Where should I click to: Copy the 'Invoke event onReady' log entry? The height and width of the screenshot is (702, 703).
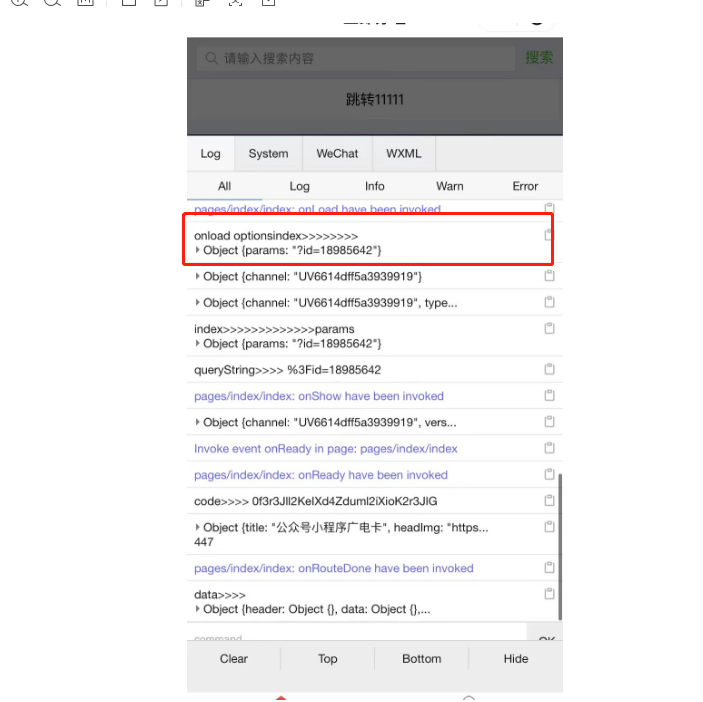point(549,447)
